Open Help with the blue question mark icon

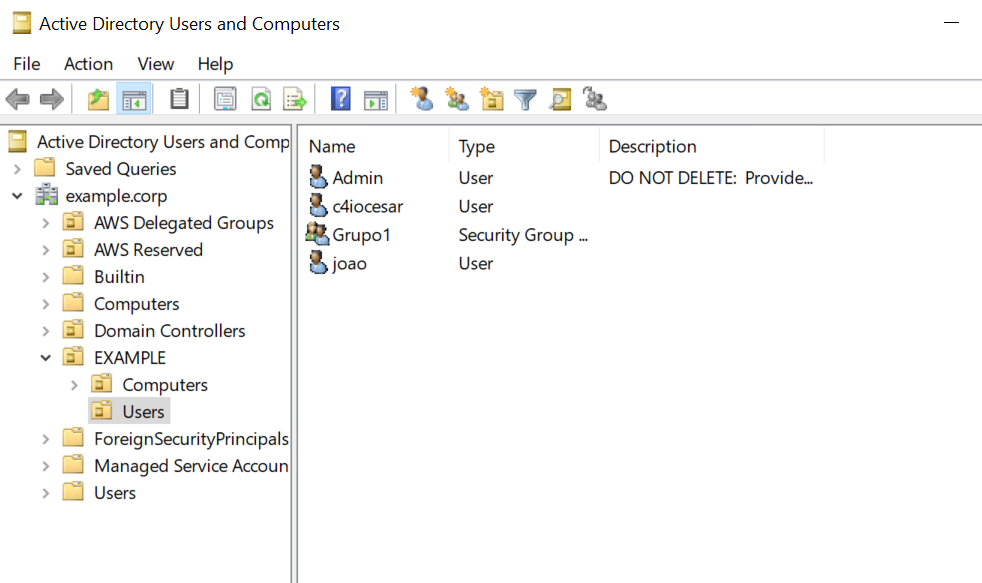click(x=341, y=99)
